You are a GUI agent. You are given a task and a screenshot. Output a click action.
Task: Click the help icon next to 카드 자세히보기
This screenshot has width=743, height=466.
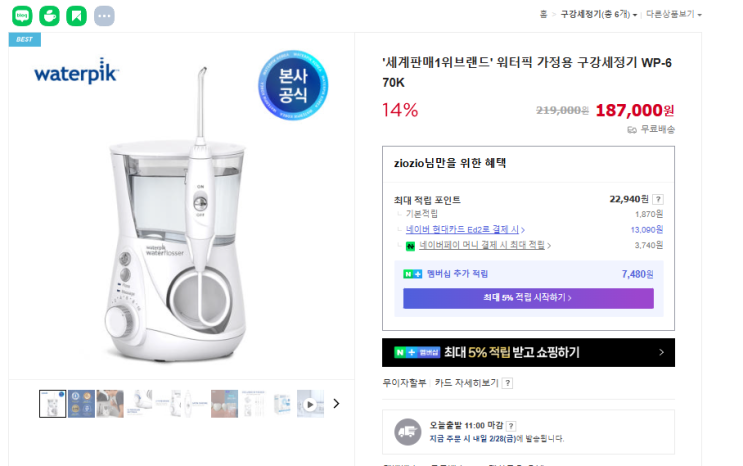[507, 383]
